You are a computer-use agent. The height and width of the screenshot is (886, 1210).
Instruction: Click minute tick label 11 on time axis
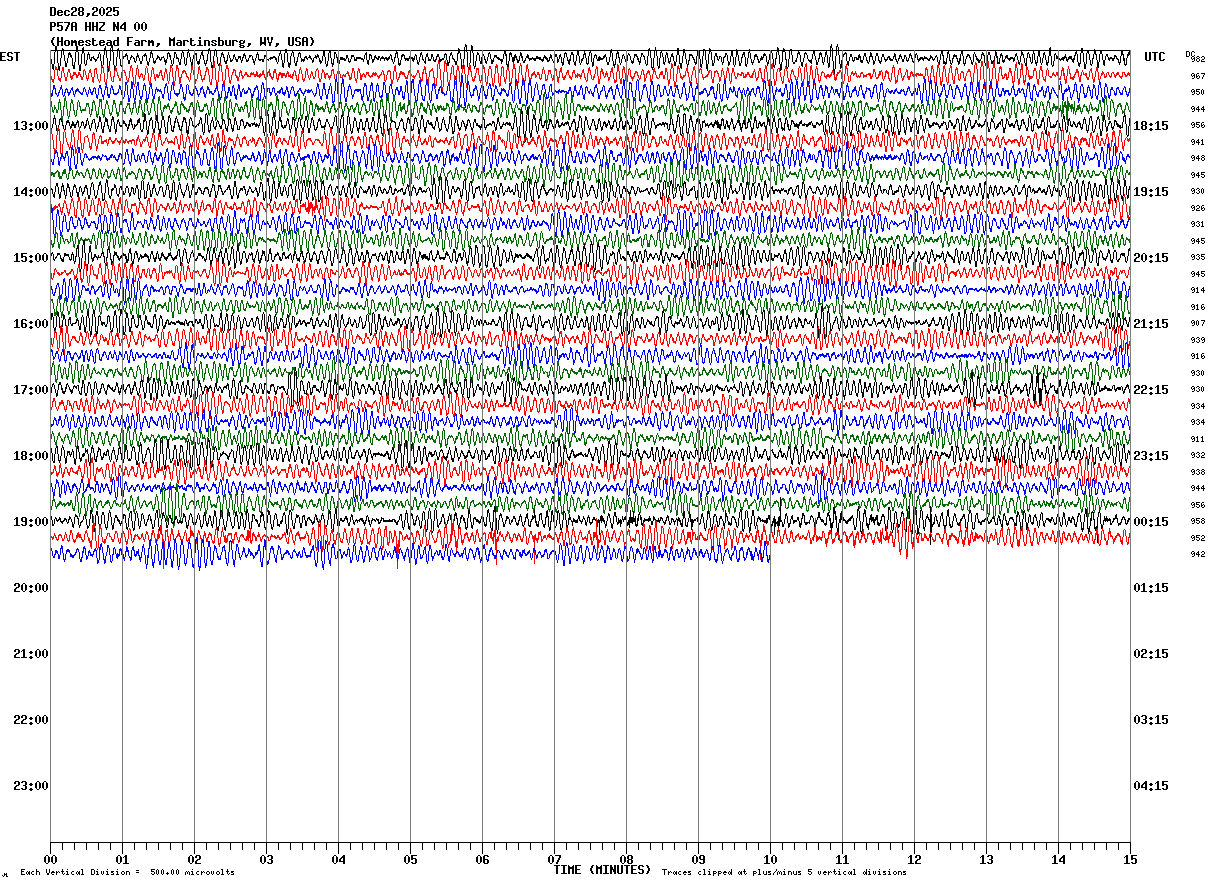[x=842, y=859]
